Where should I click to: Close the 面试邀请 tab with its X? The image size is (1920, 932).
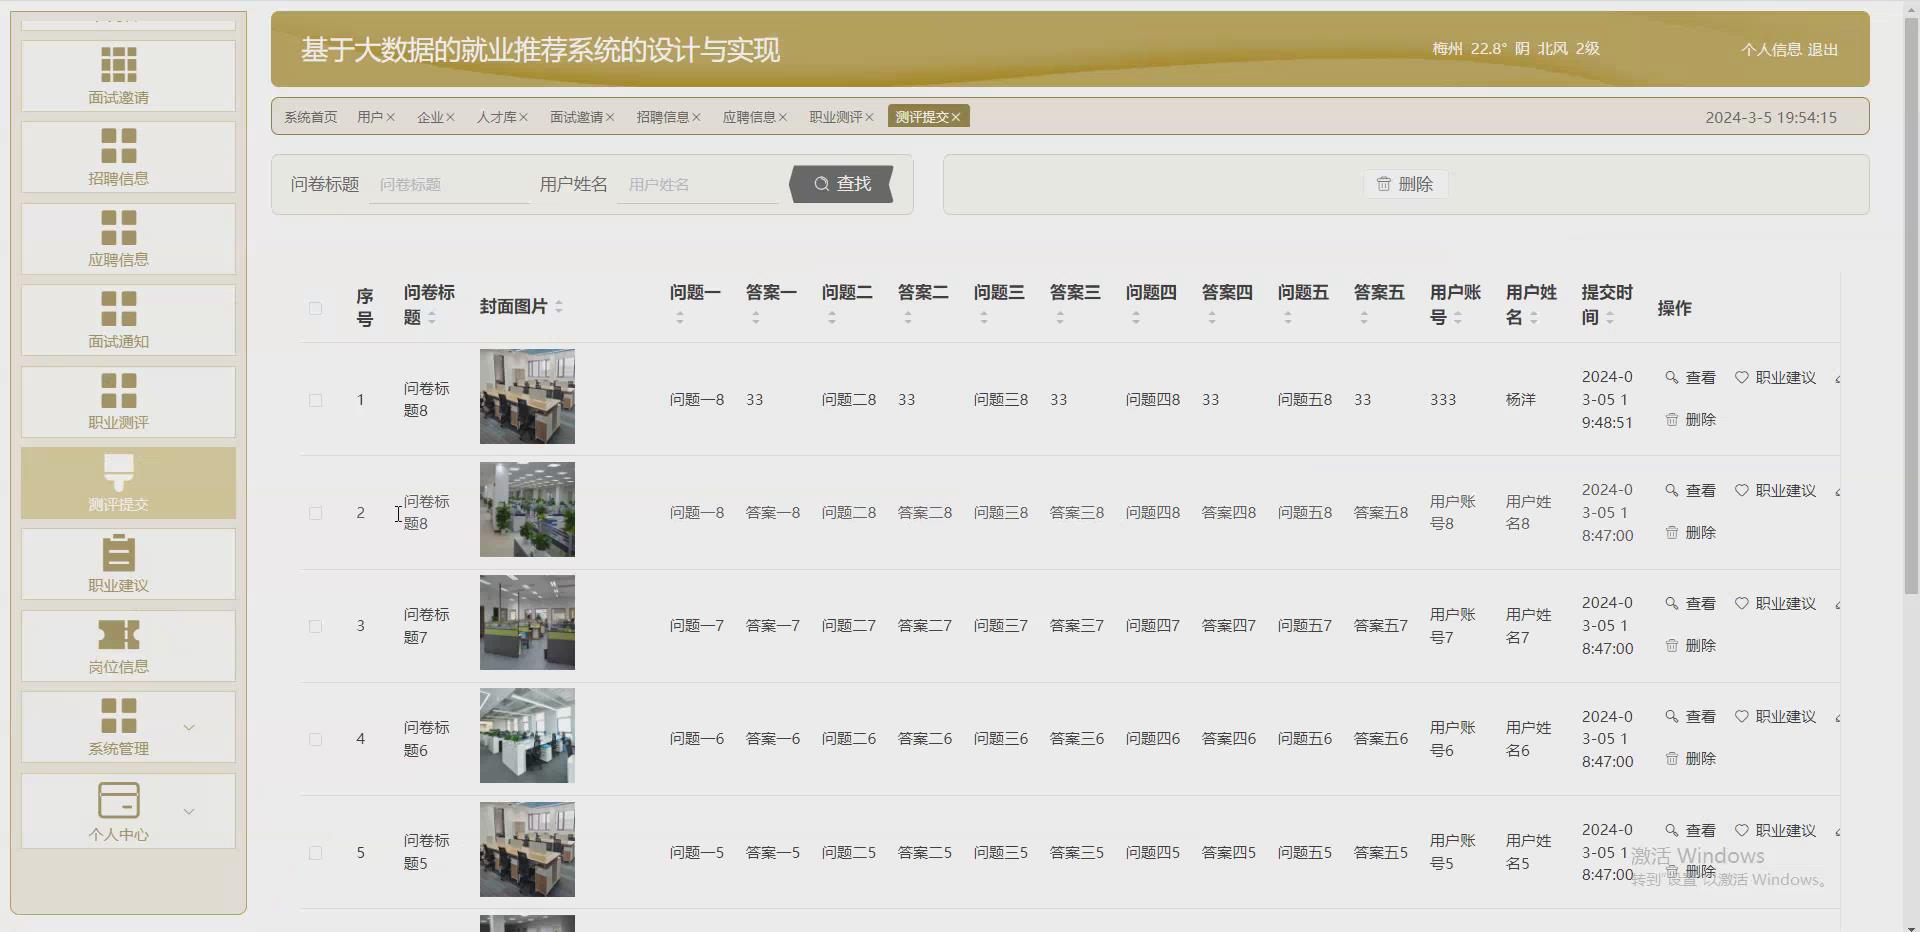pyautogui.click(x=610, y=117)
